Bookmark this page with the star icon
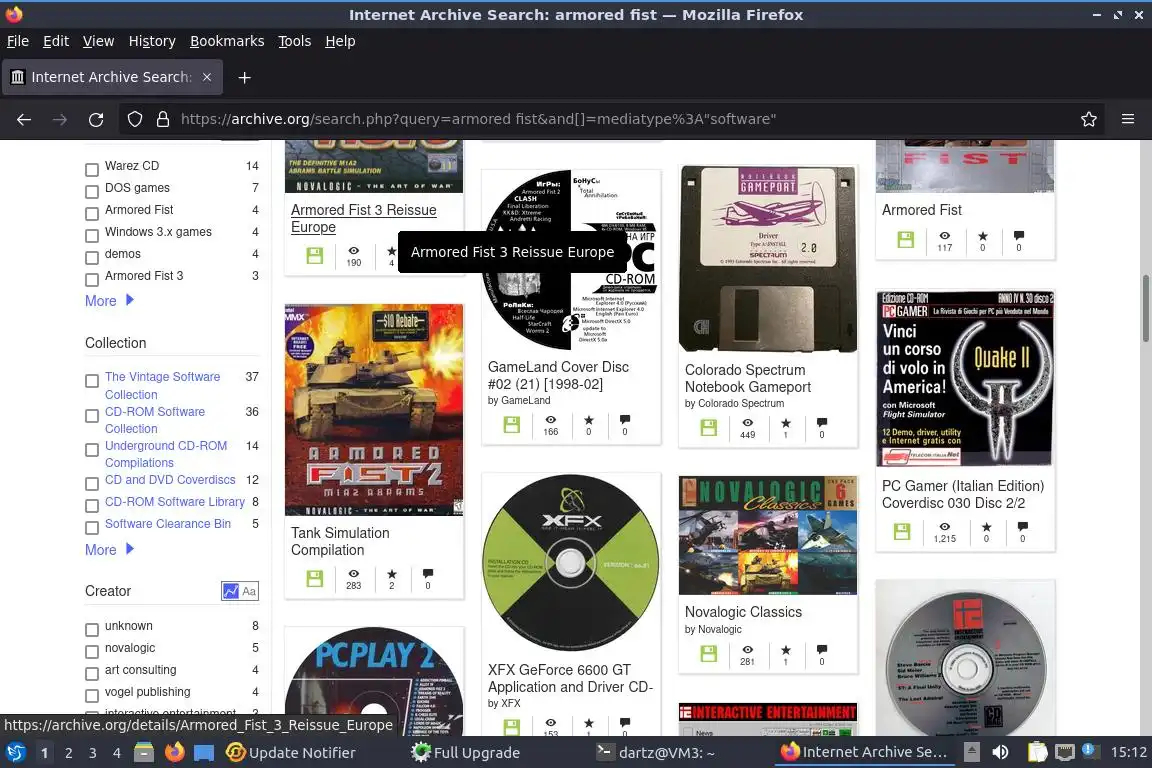Screen dimensions: 1152x768 tap(1089, 119)
